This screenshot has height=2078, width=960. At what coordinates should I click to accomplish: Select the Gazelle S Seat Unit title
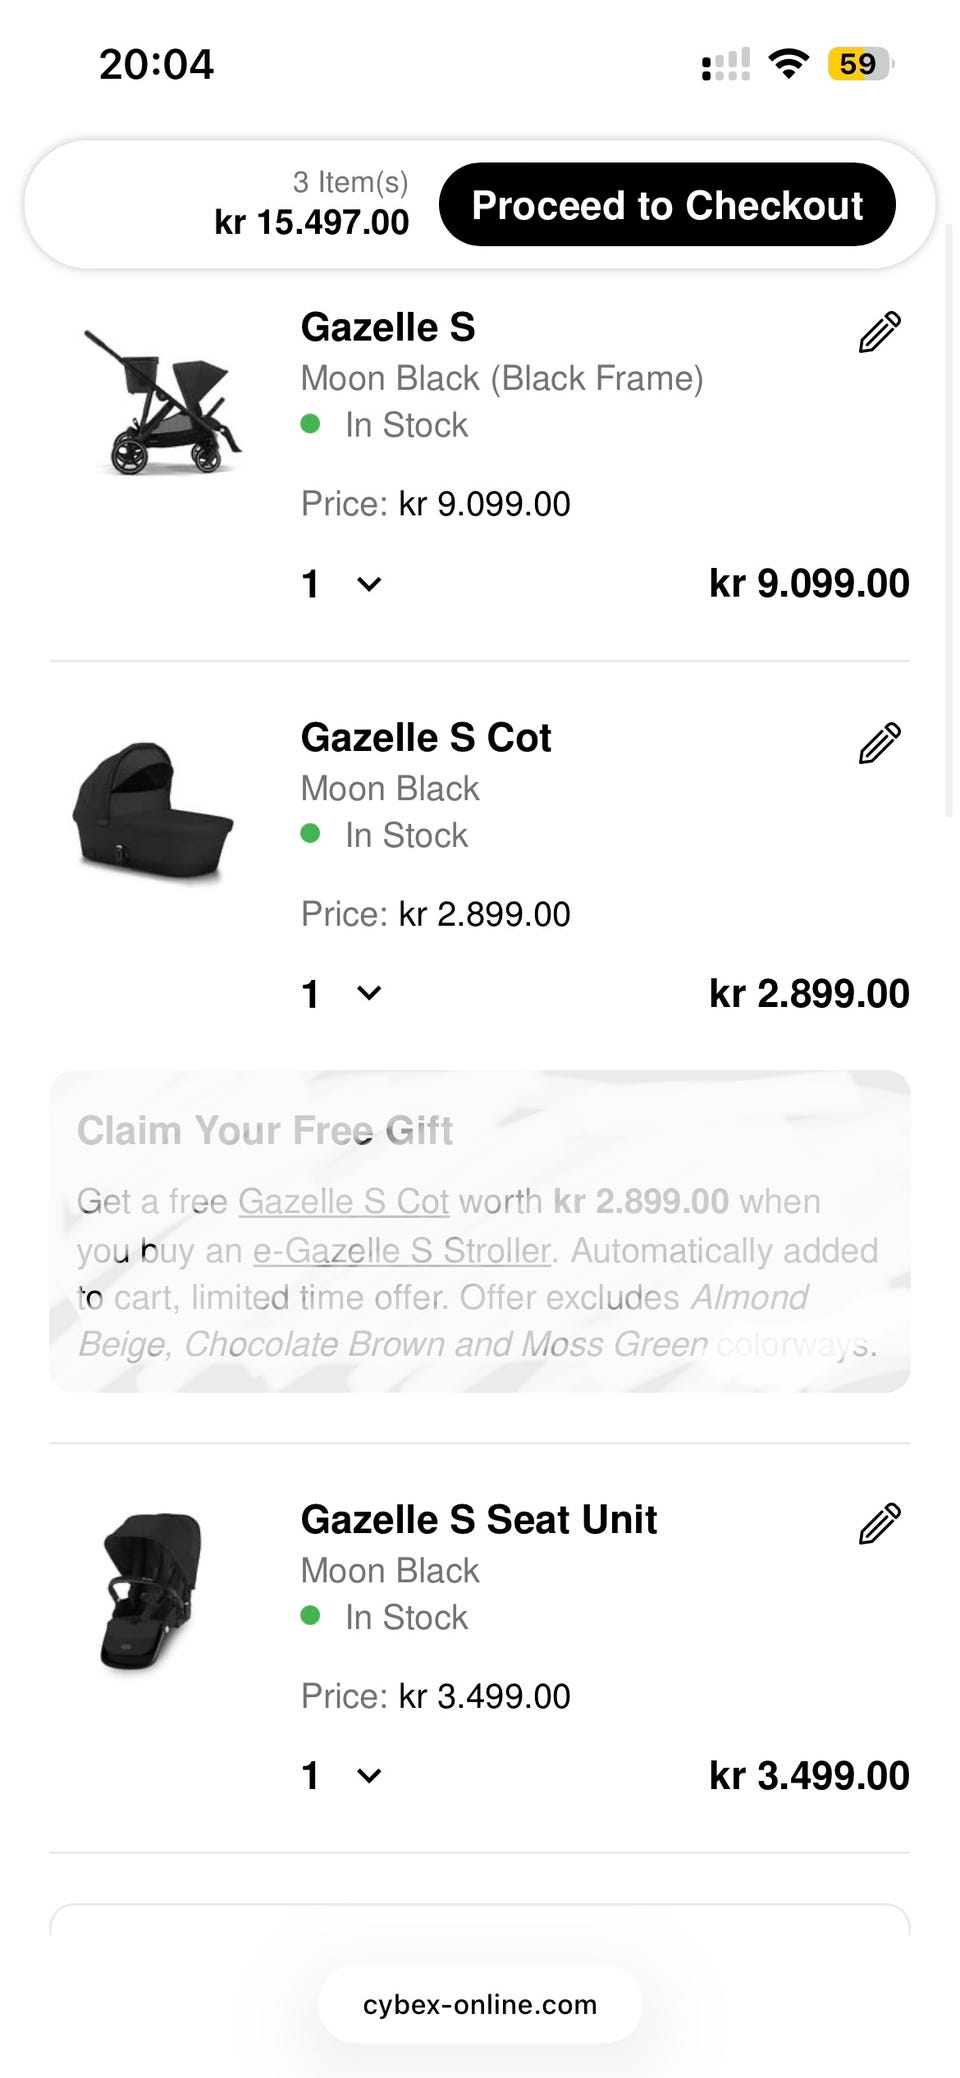pos(479,1519)
